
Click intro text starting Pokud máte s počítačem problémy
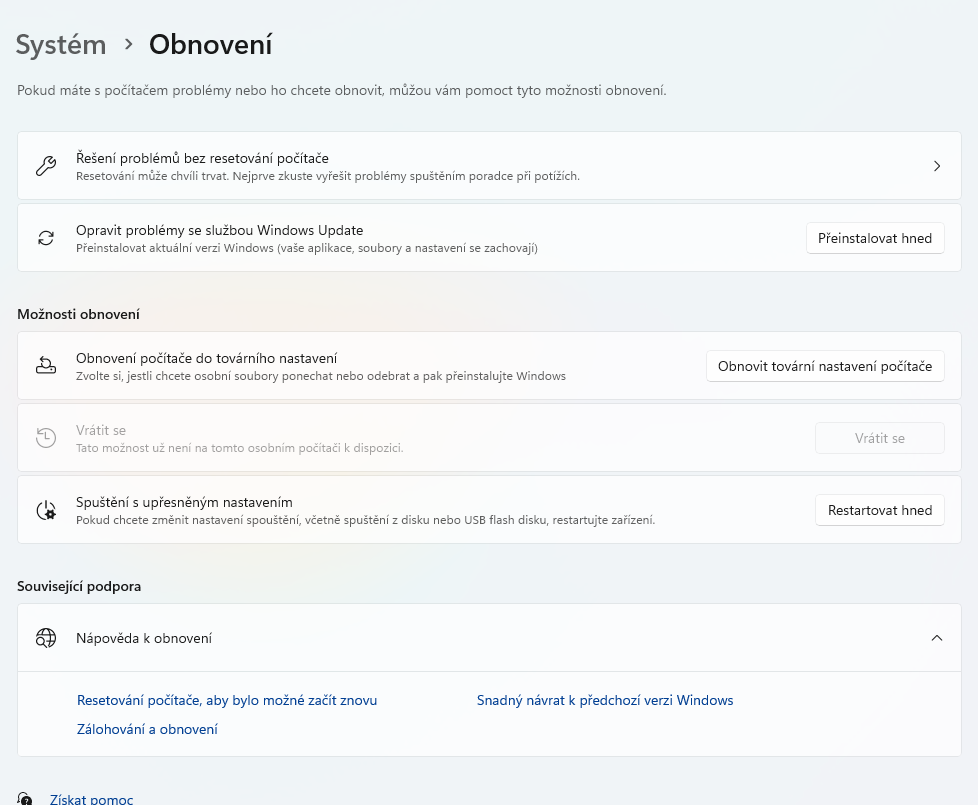point(342,90)
